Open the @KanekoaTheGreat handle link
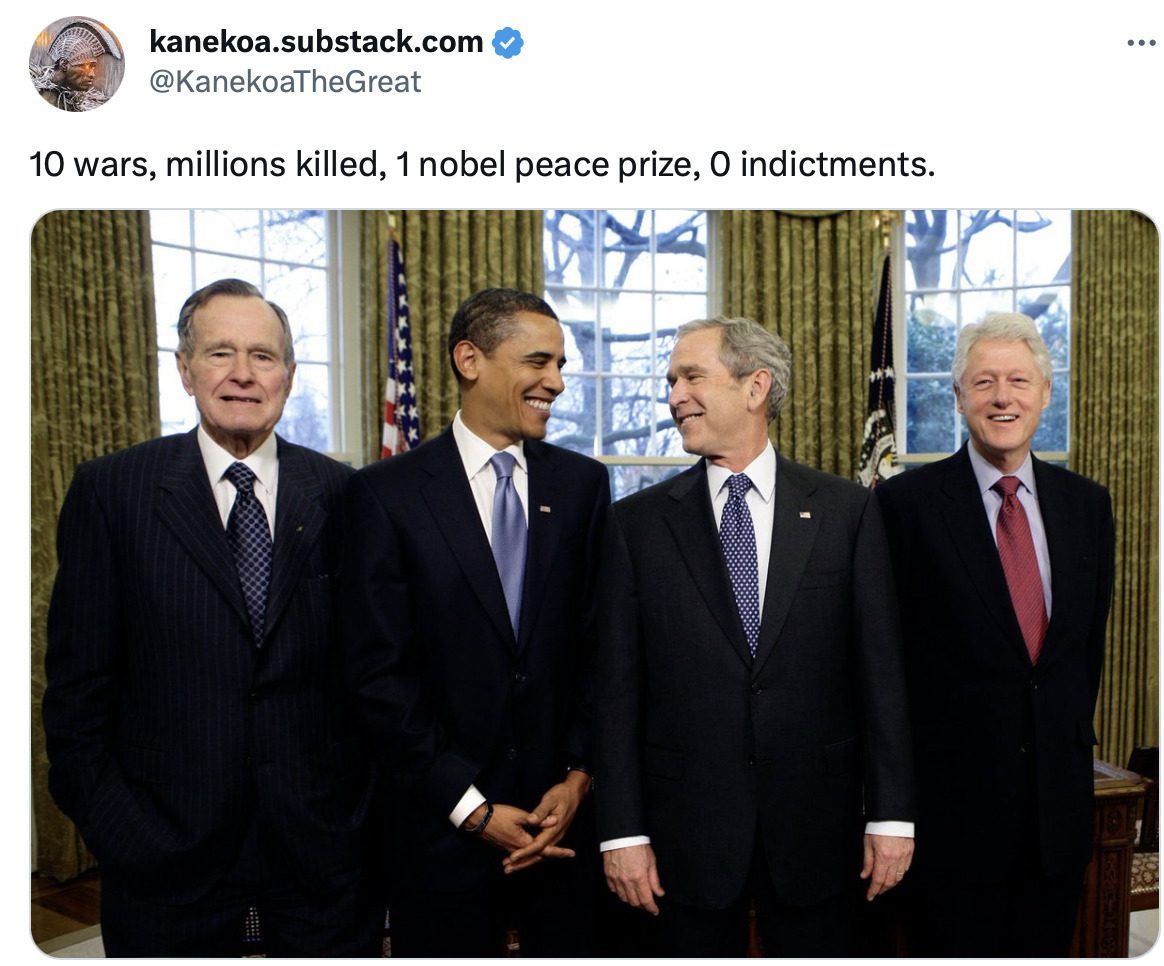The width and height of the screenshot is (1164, 966). point(285,82)
